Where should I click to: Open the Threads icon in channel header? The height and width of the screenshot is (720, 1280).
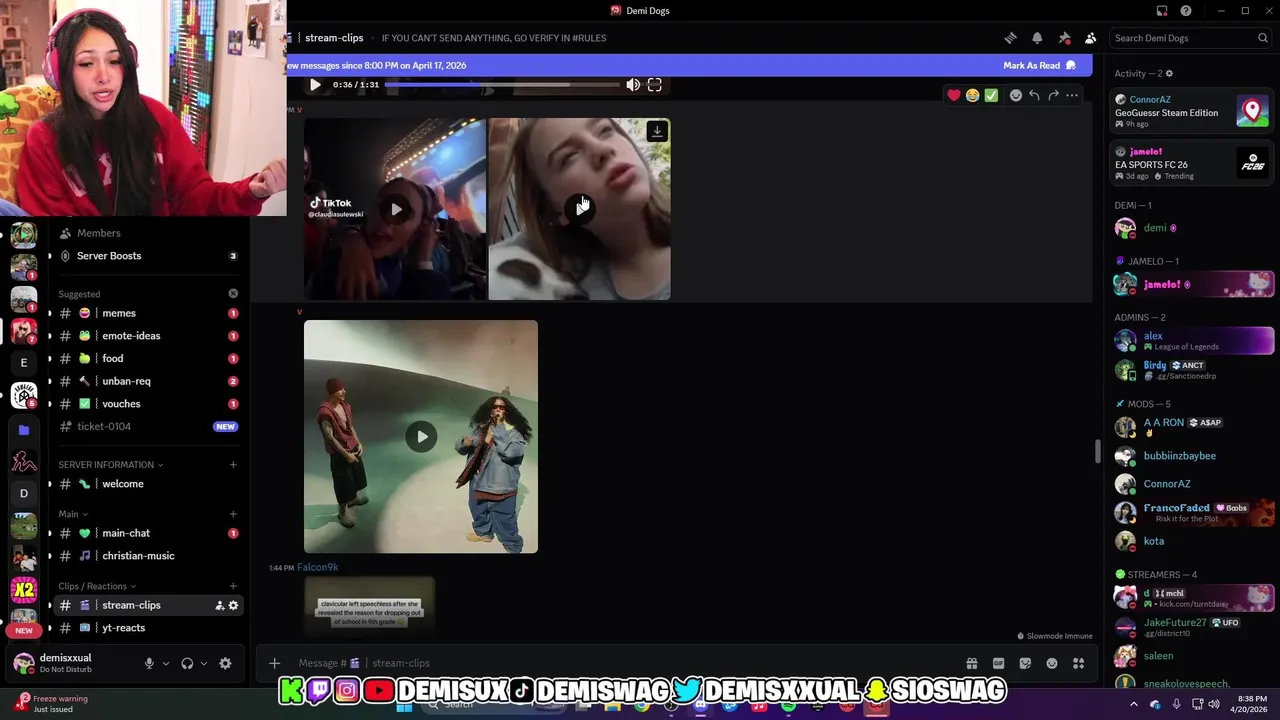pyautogui.click(x=1010, y=38)
